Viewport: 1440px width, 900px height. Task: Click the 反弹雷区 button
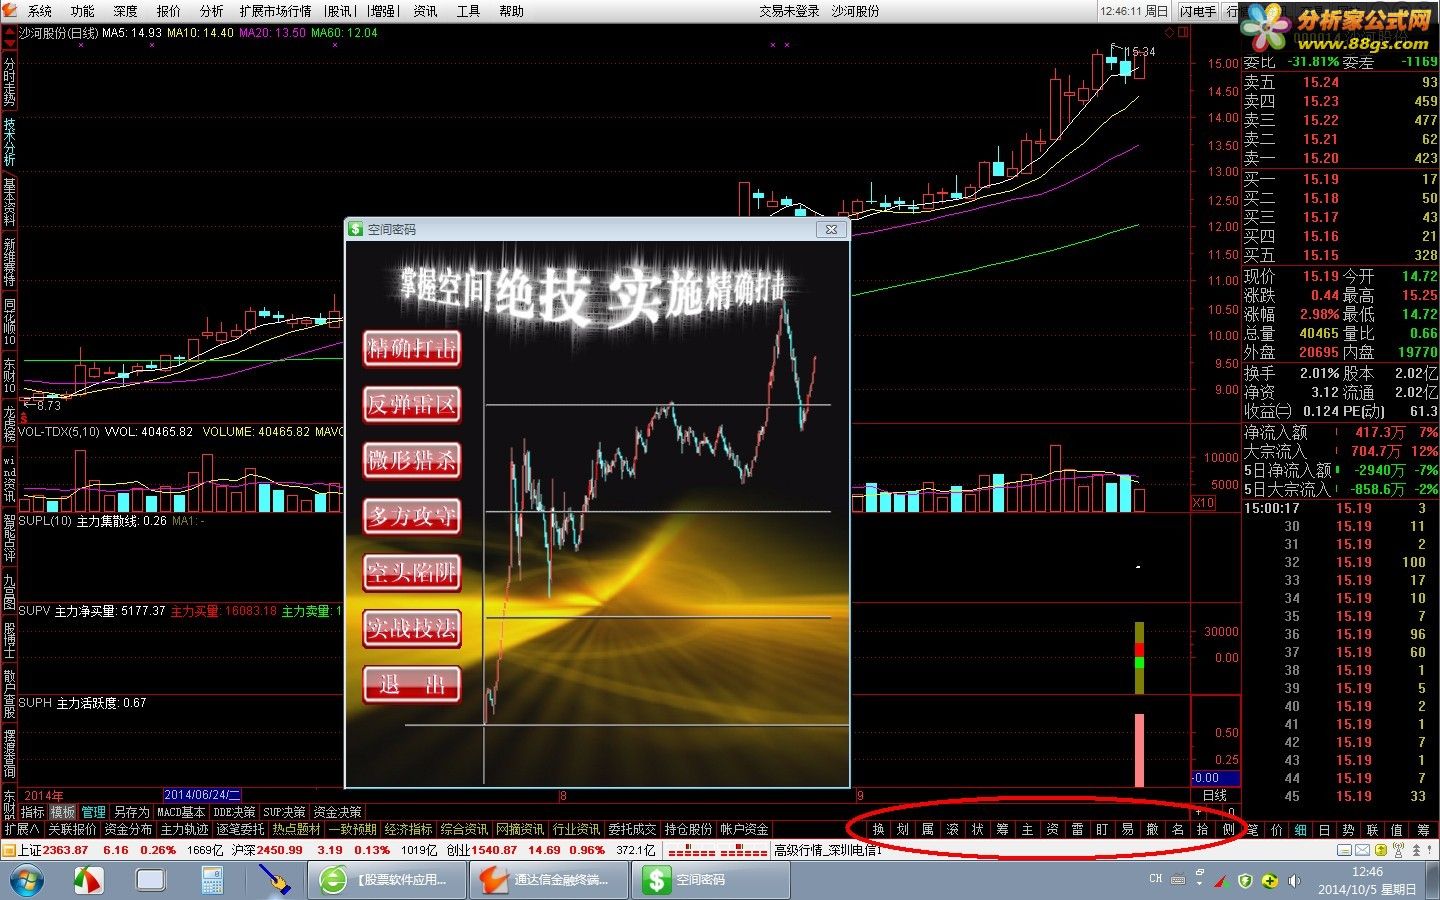(x=412, y=404)
